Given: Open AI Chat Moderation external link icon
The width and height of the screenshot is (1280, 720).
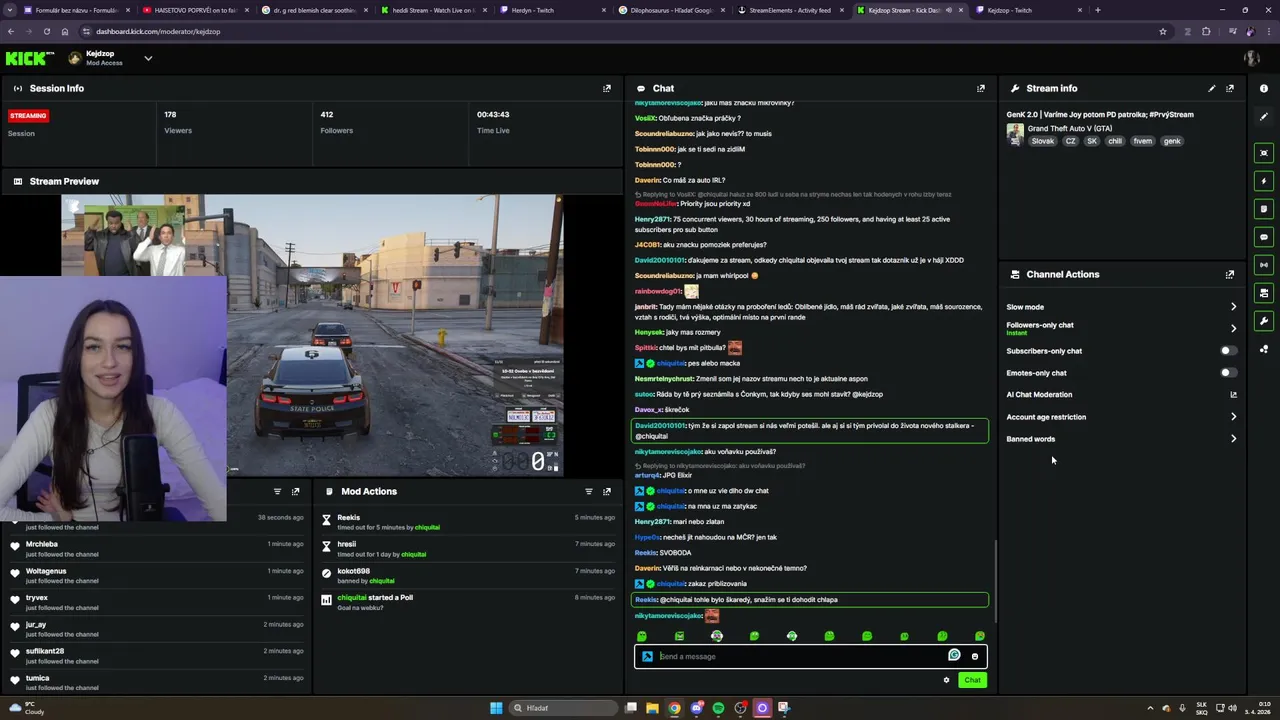Looking at the screenshot, I should pyautogui.click(x=1233, y=395).
